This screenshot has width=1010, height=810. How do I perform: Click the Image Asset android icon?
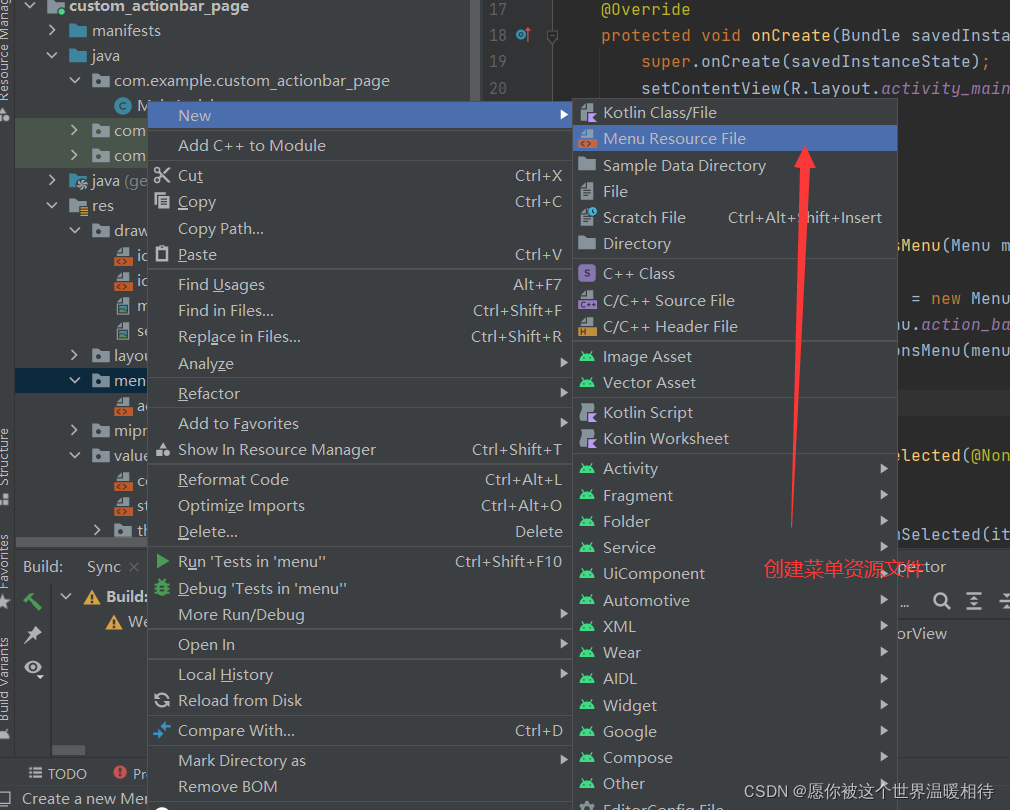(x=587, y=356)
